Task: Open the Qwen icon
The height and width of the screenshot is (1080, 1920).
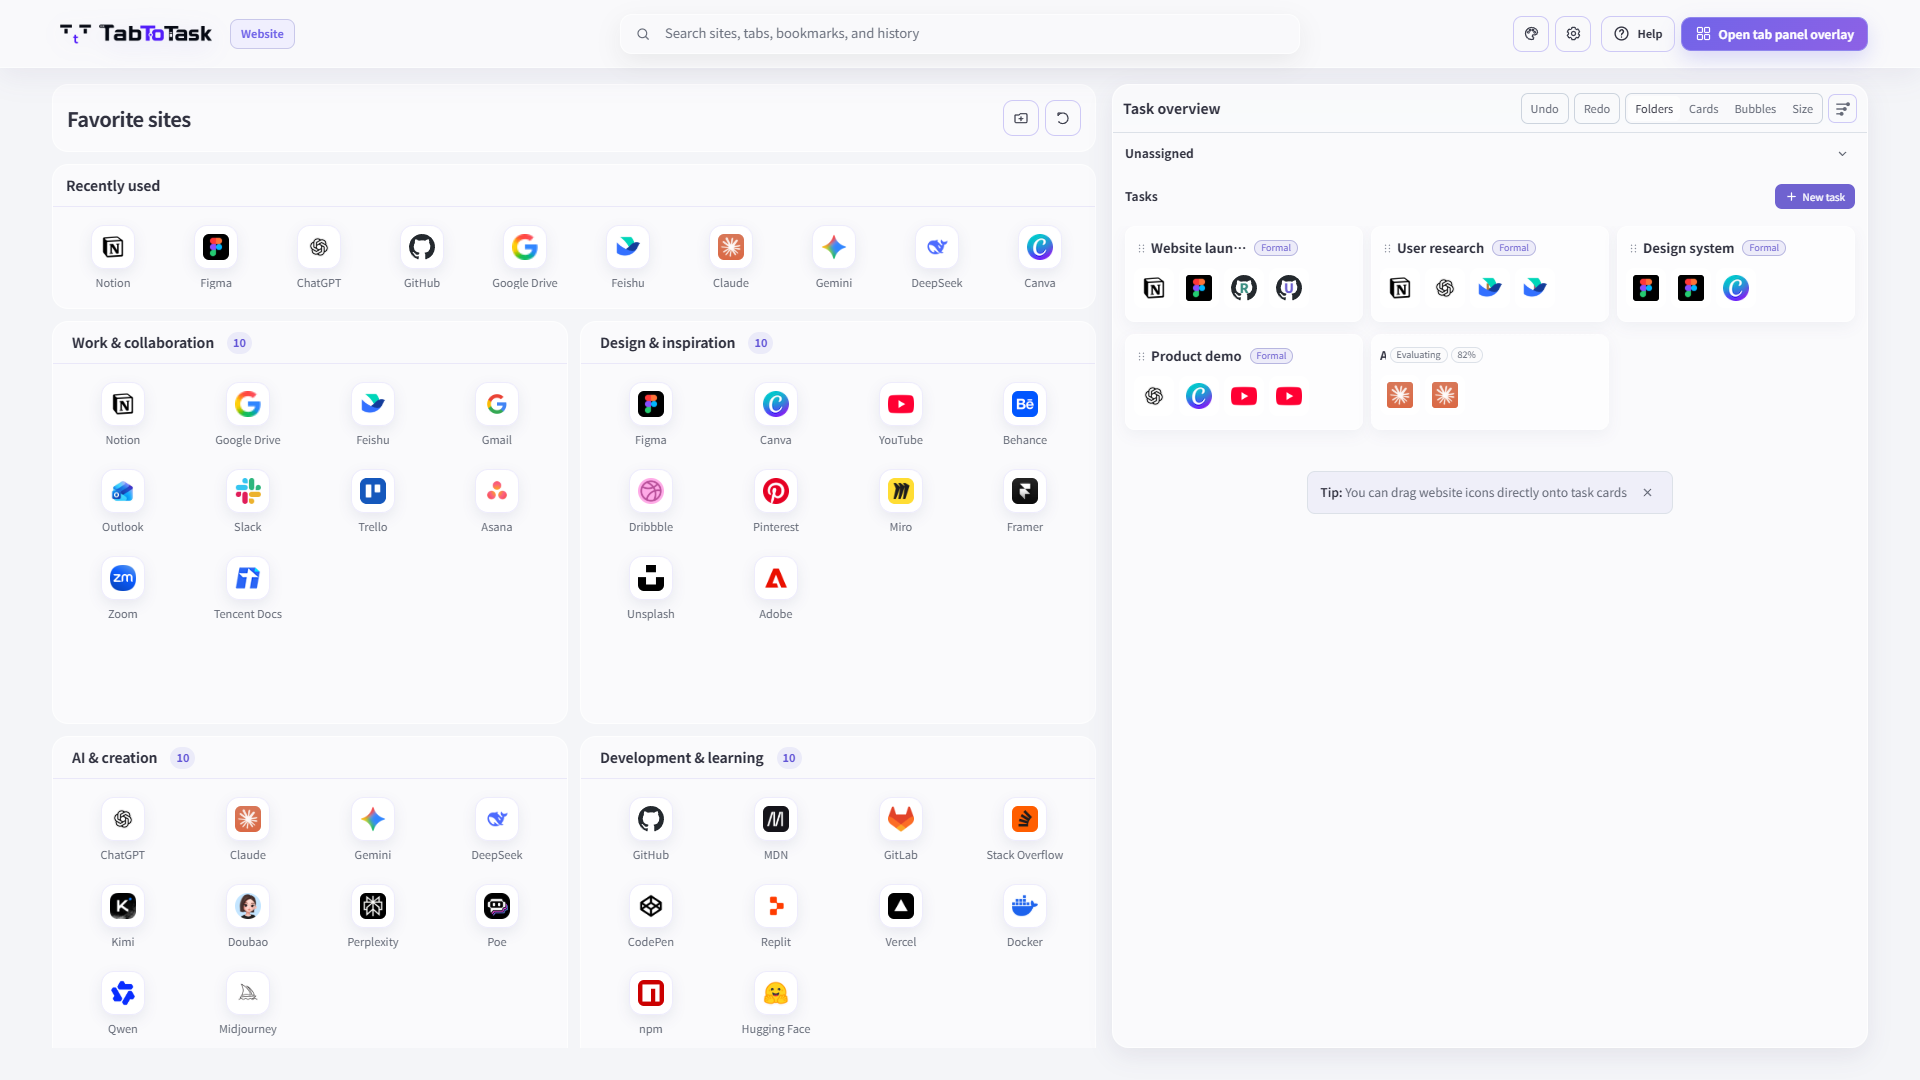Action: pyautogui.click(x=123, y=993)
